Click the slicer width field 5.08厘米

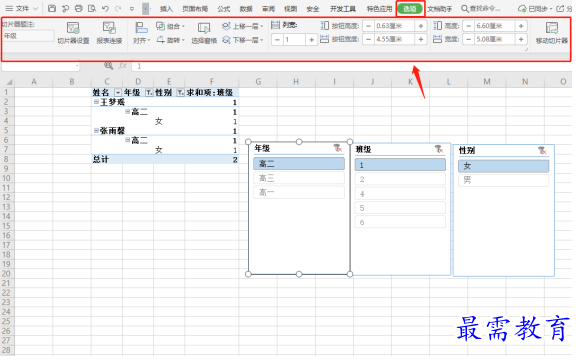click(494, 39)
